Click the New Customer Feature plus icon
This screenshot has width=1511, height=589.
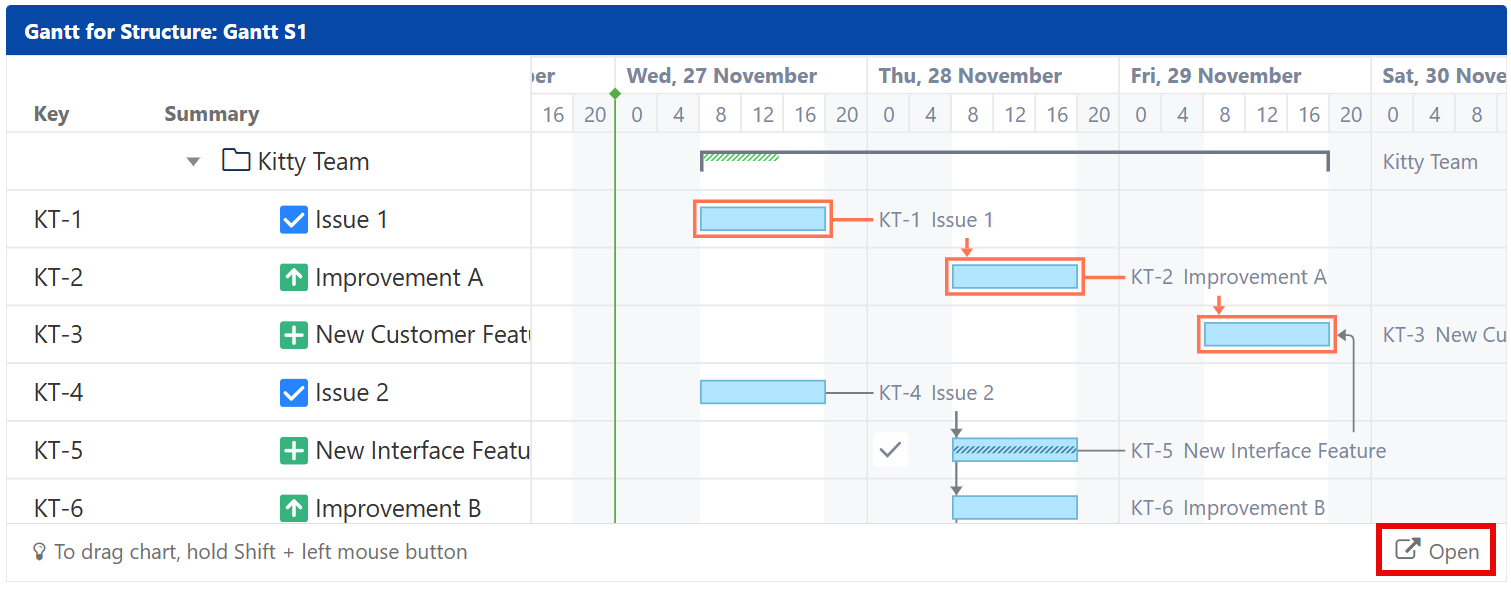[x=293, y=335]
